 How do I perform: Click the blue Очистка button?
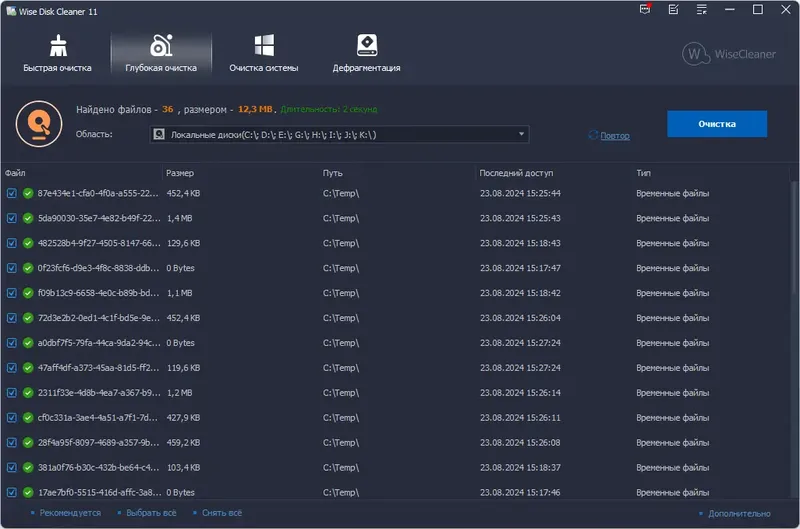pyautogui.click(x=717, y=124)
